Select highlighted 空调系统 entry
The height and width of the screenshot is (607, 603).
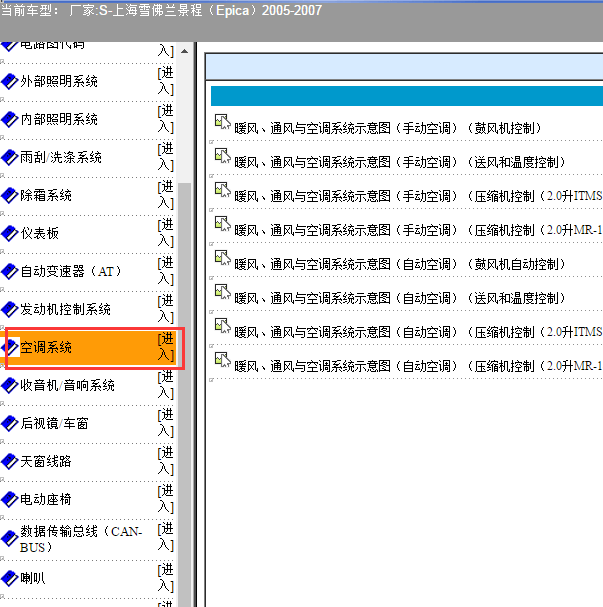pyautogui.click(x=46, y=347)
